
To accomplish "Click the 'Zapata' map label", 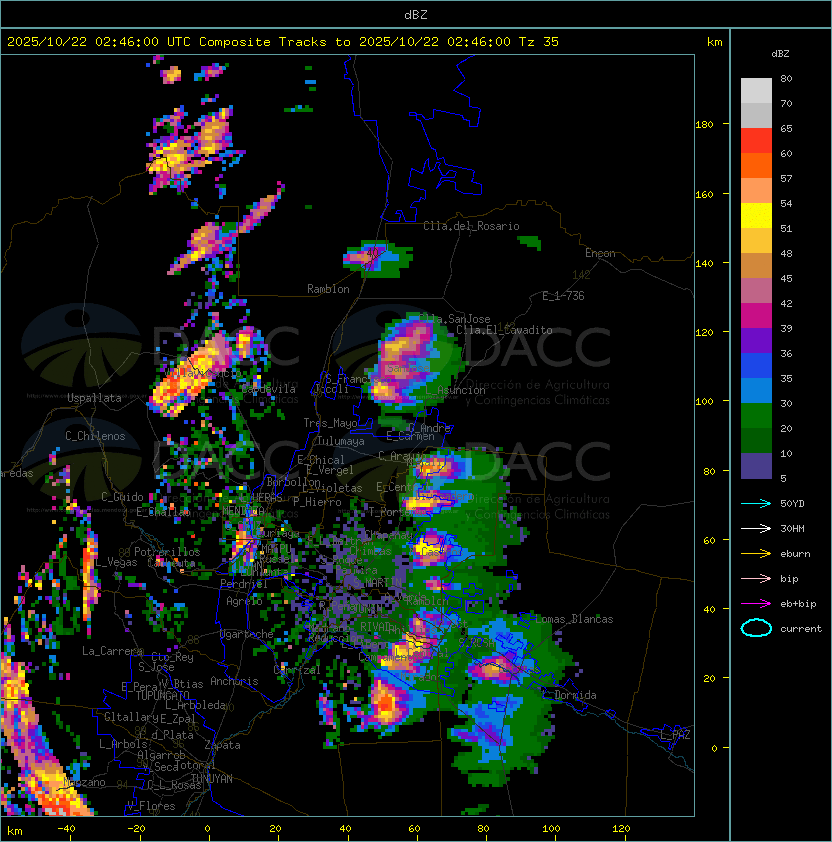I will pos(222,745).
